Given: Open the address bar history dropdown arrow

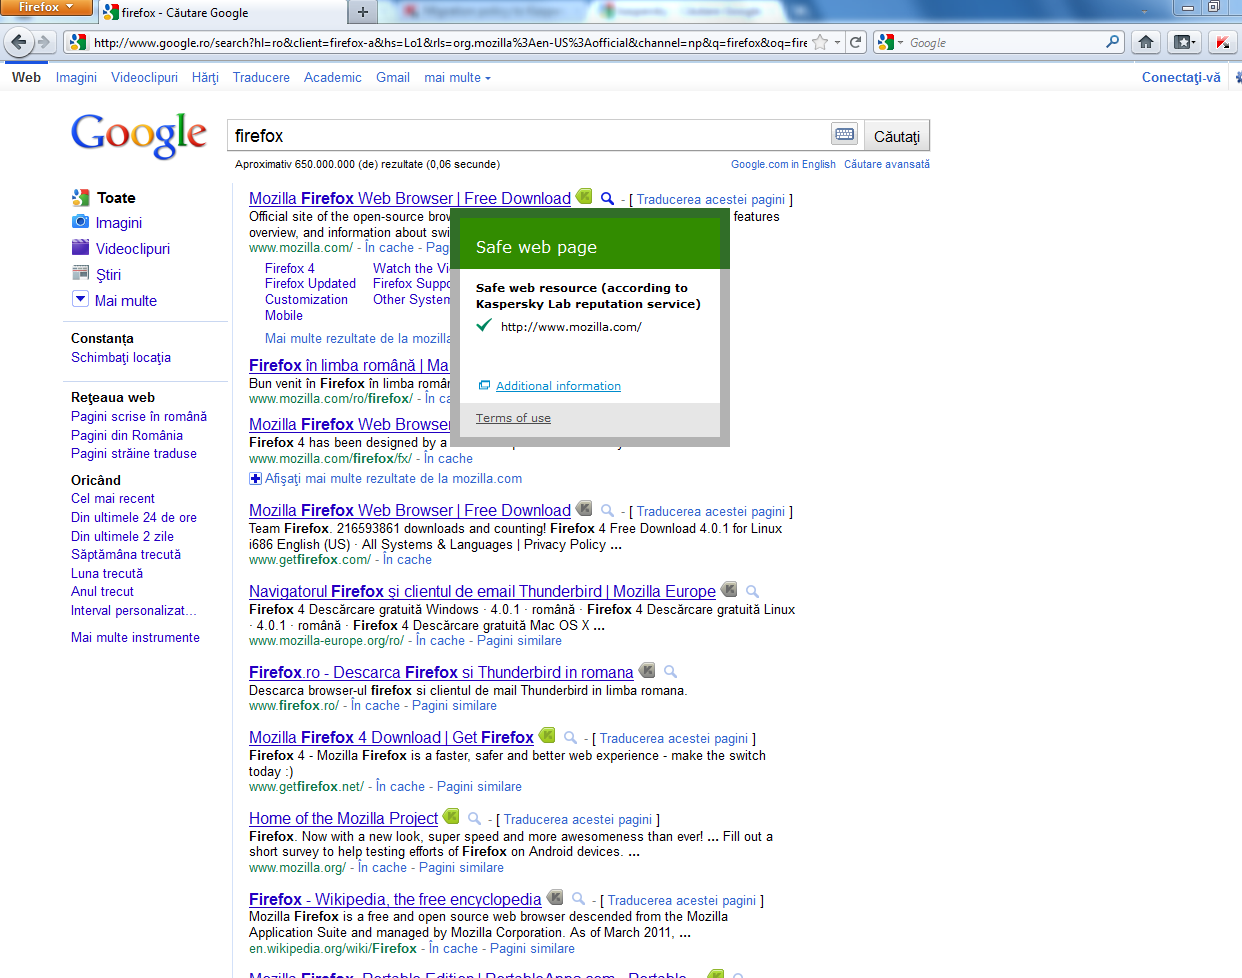Looking at the screenshot, I should click(837, 42).
